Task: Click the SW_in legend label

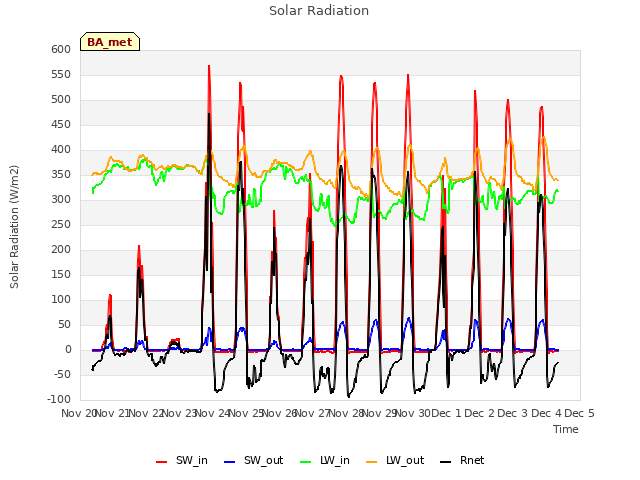Action: click(x=192, y=460)
